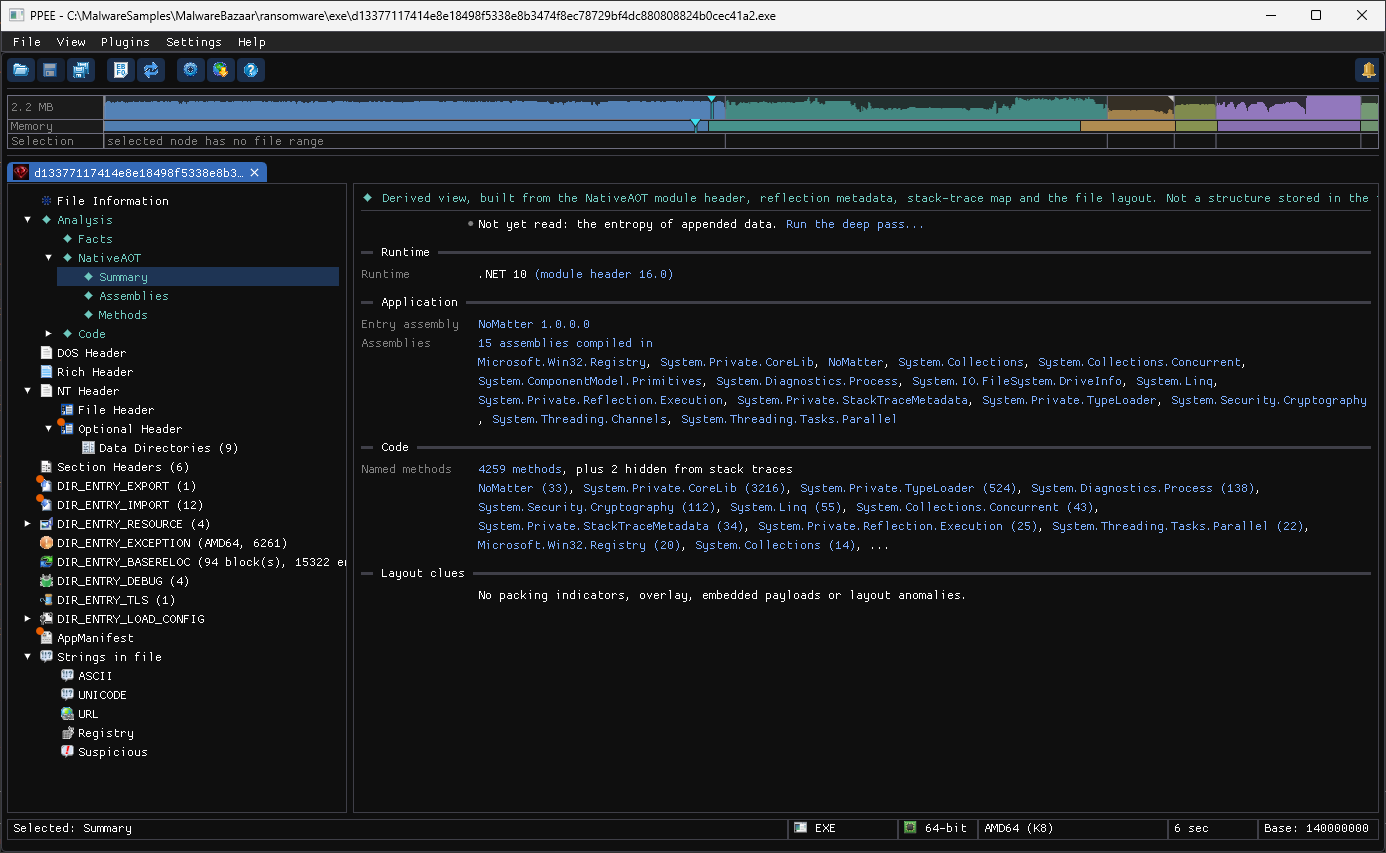
Task: Click the Run the deep pass link
Action: (x=855, y=224)
